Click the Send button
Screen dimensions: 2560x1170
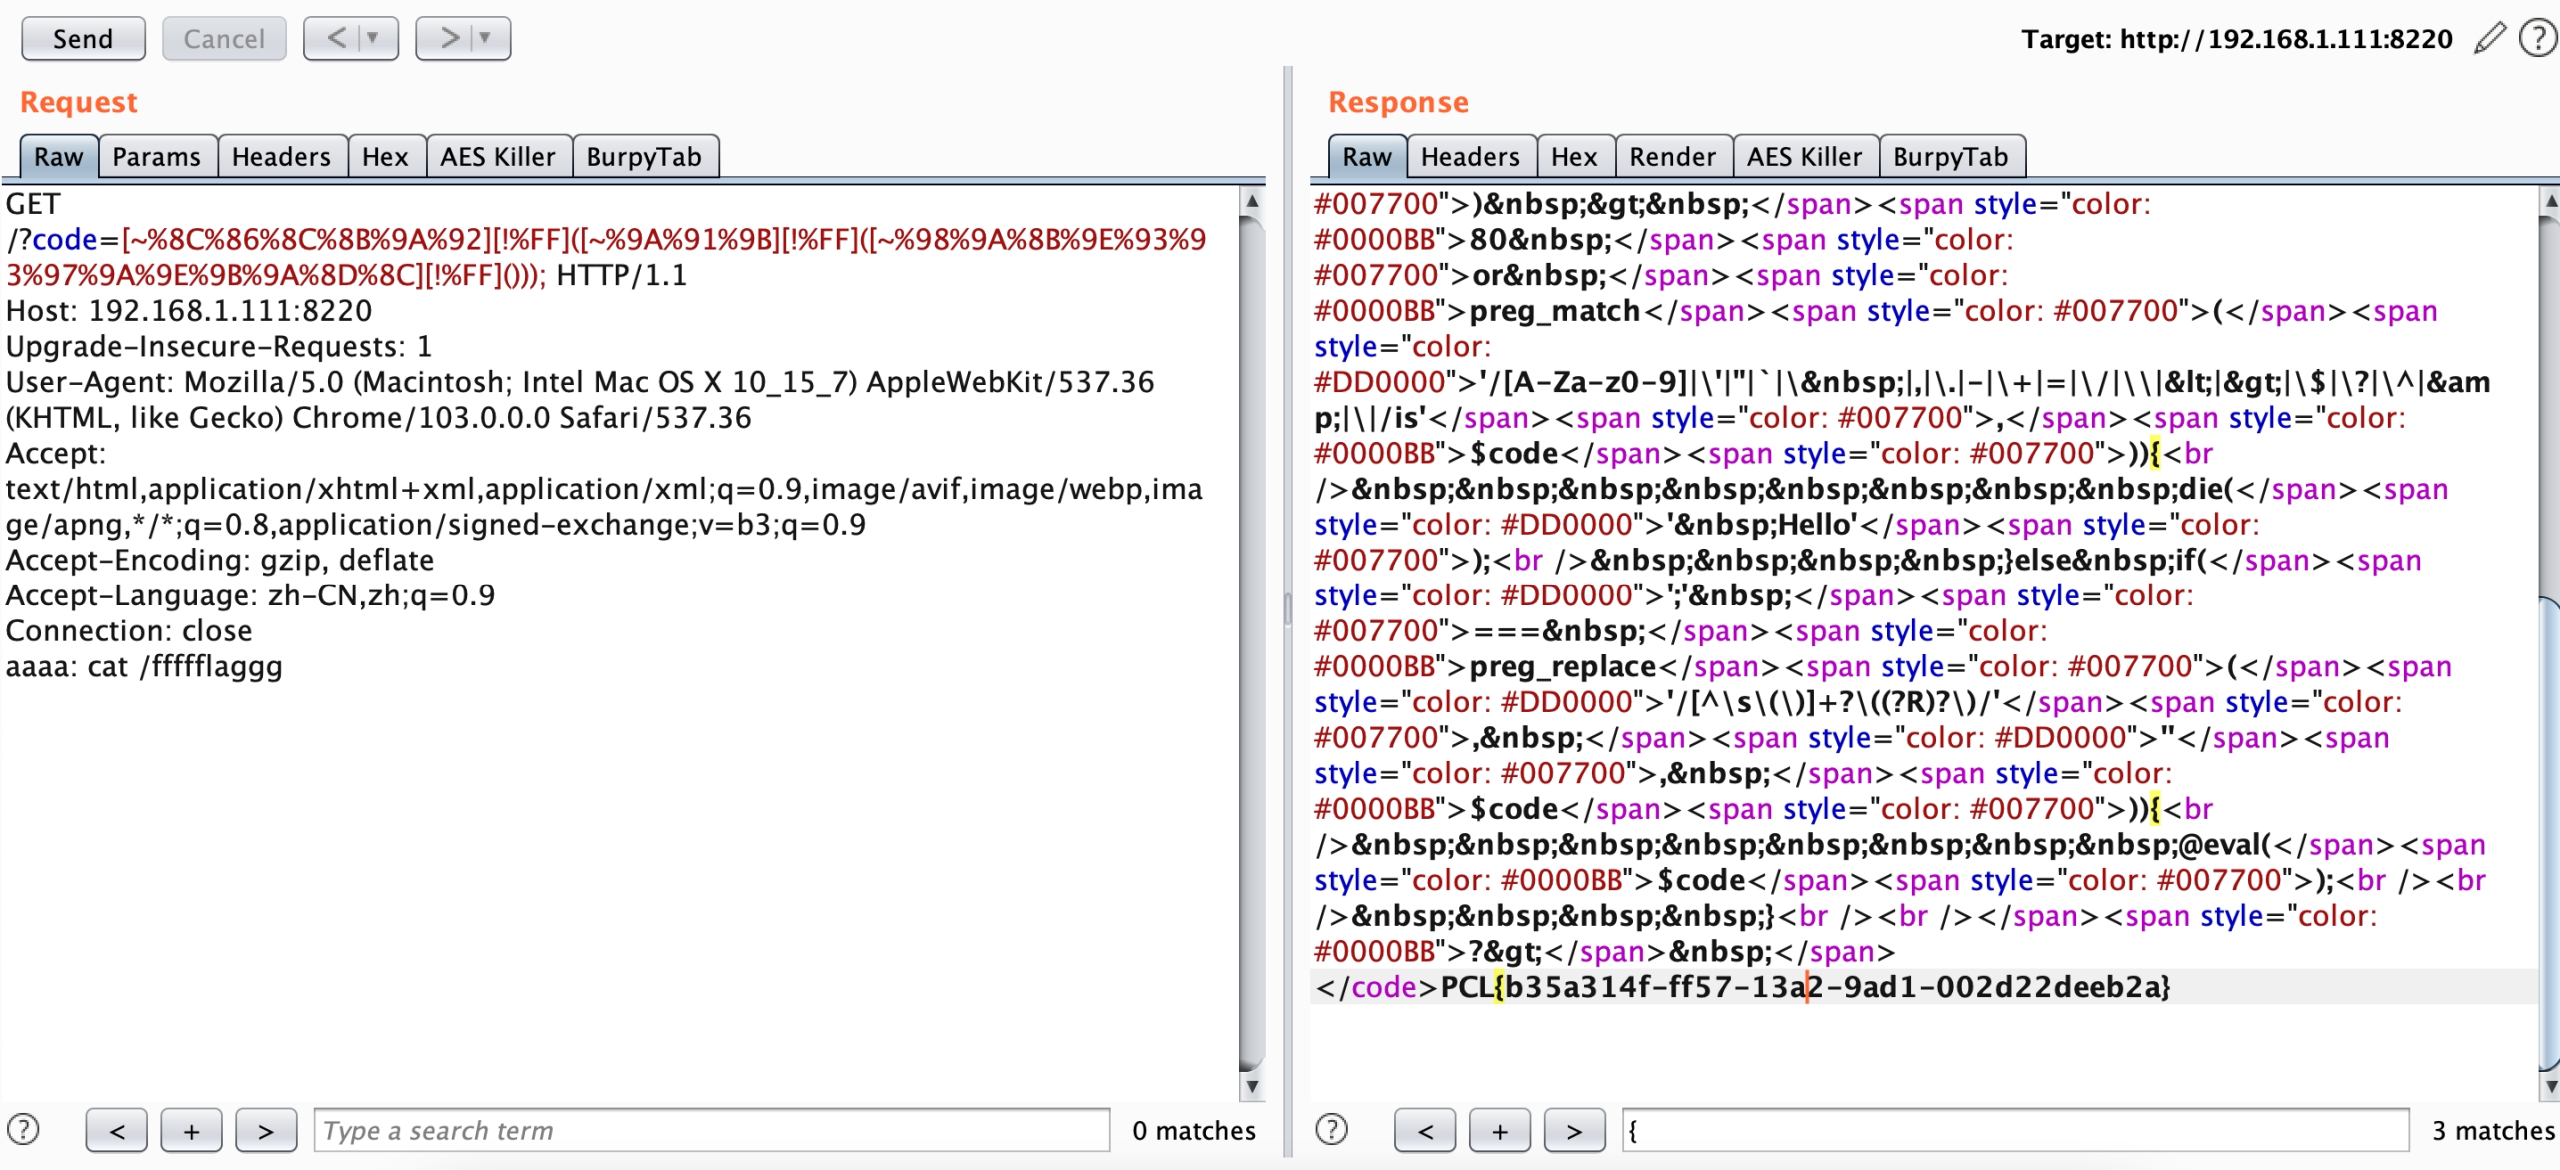(x=83, y=38)
